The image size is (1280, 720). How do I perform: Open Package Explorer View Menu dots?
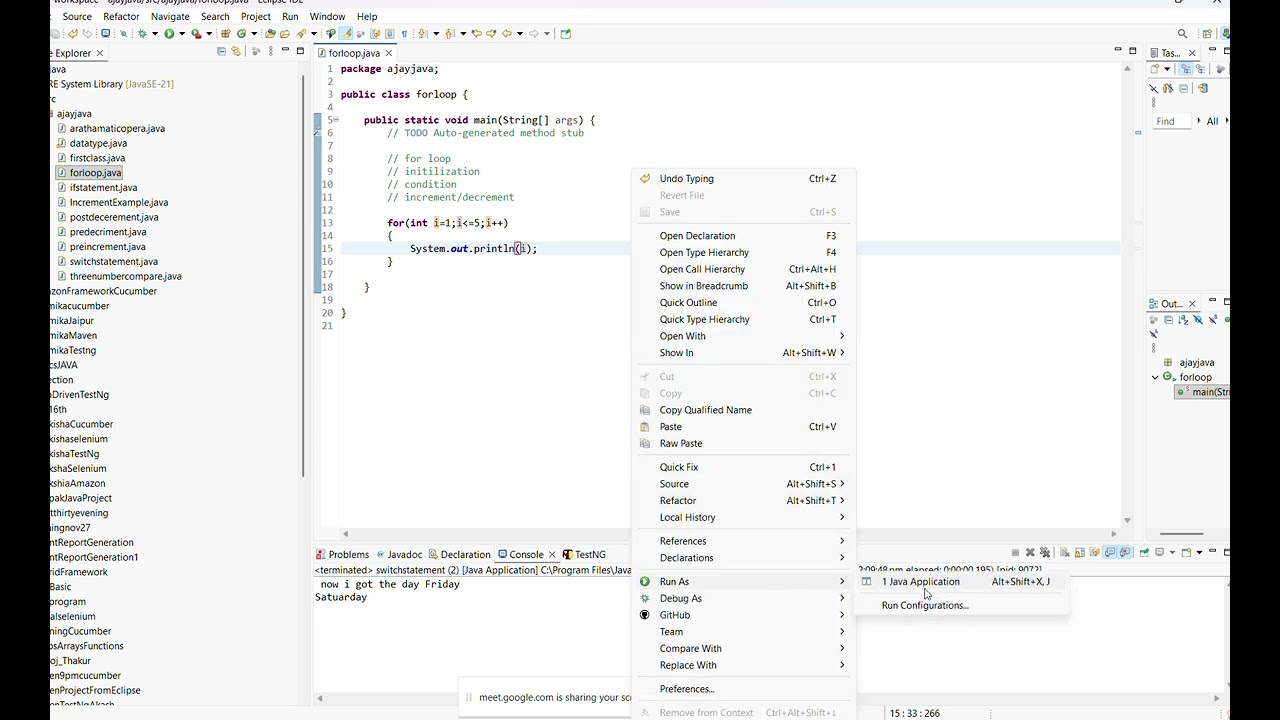click(270, 51)
